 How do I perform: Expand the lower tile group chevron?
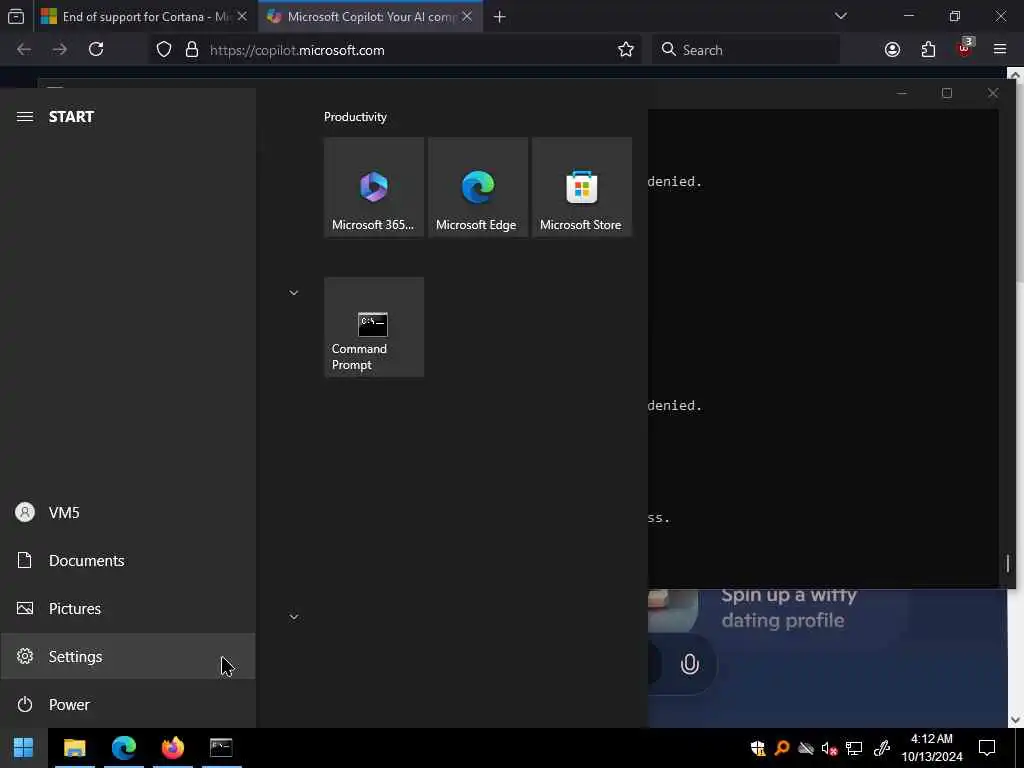[294, 616]
